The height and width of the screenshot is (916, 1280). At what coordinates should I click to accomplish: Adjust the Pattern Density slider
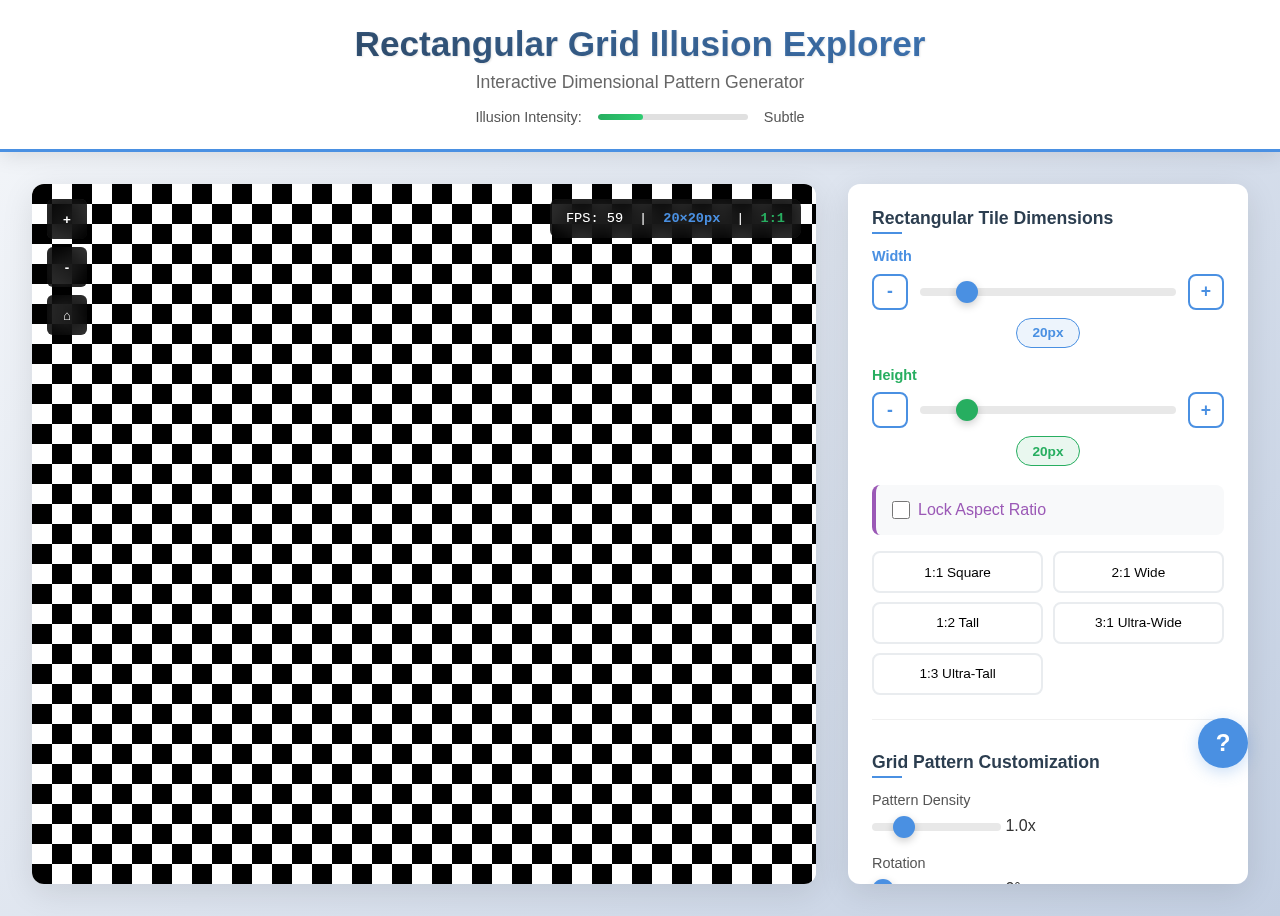904,827
